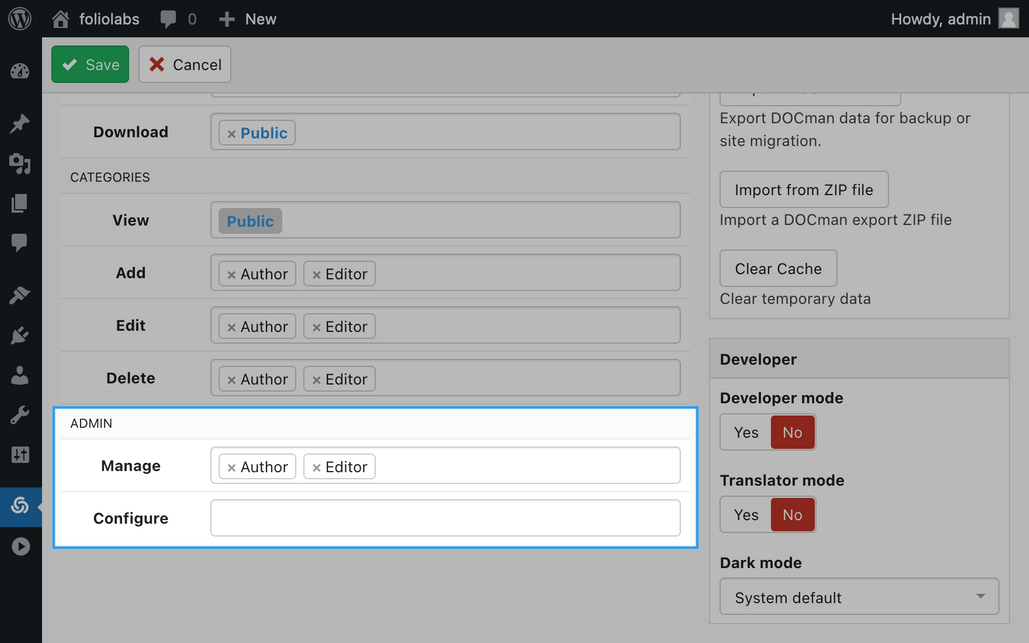Set Translator mode to No
The image size is (1029, 643).
tap(793, 515)
